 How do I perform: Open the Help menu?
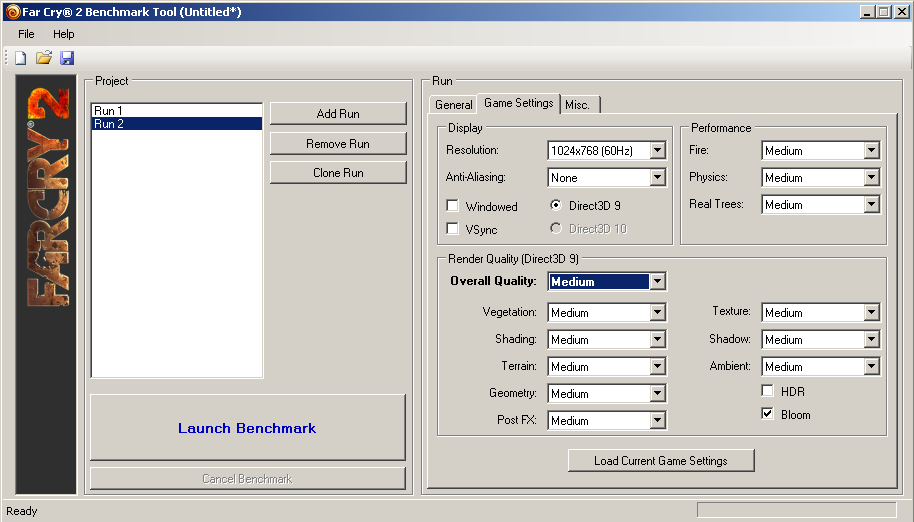pos(64,34)
